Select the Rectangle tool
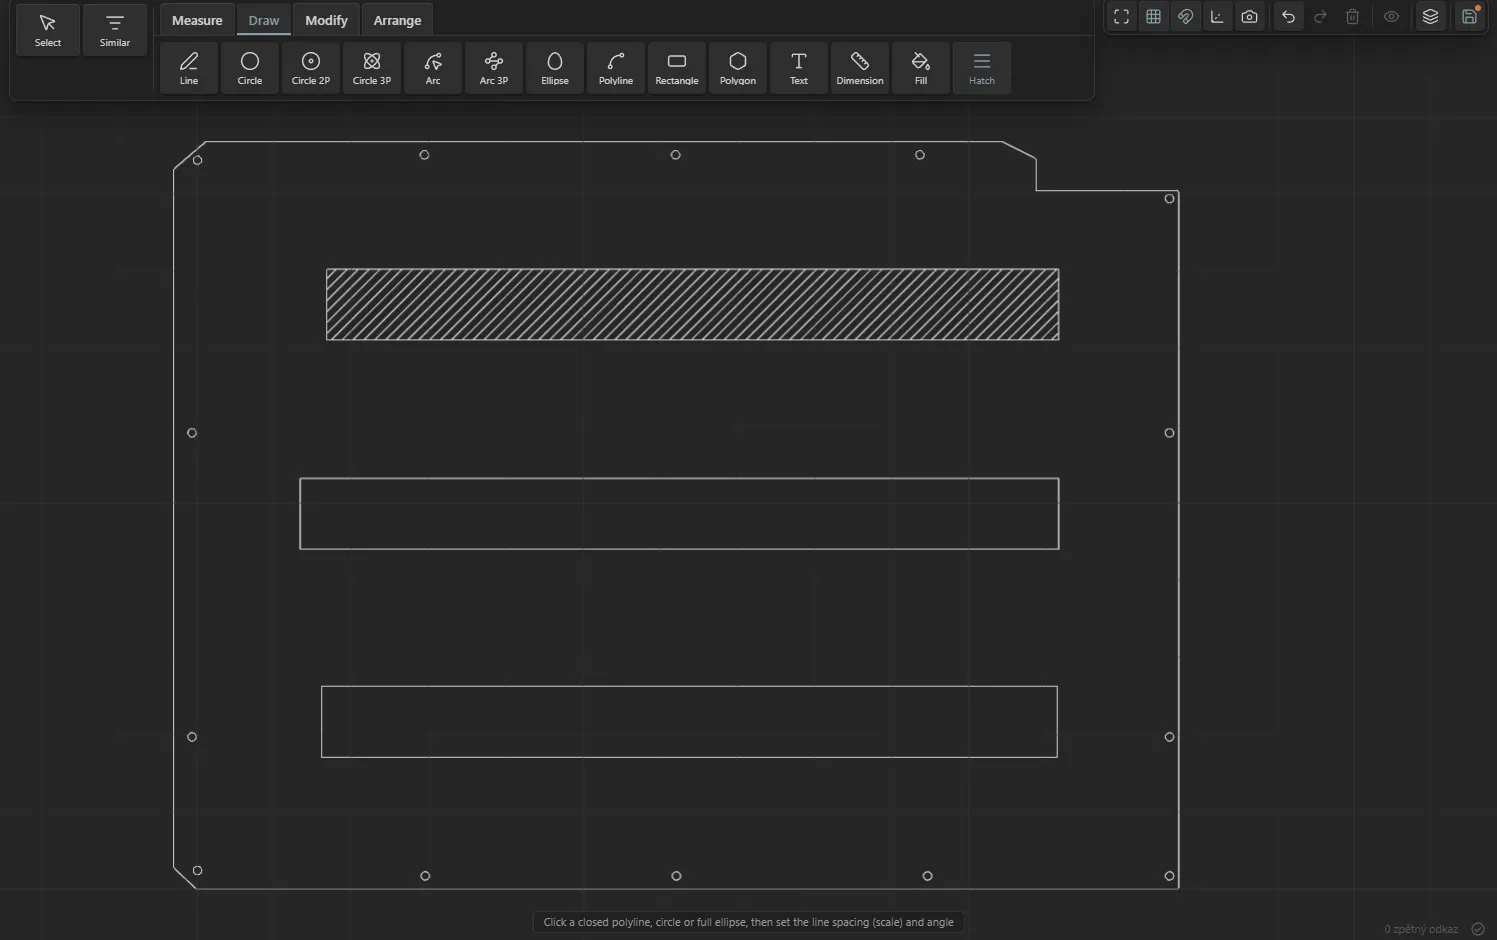The image size is (1497, 940). coord(677,68)
